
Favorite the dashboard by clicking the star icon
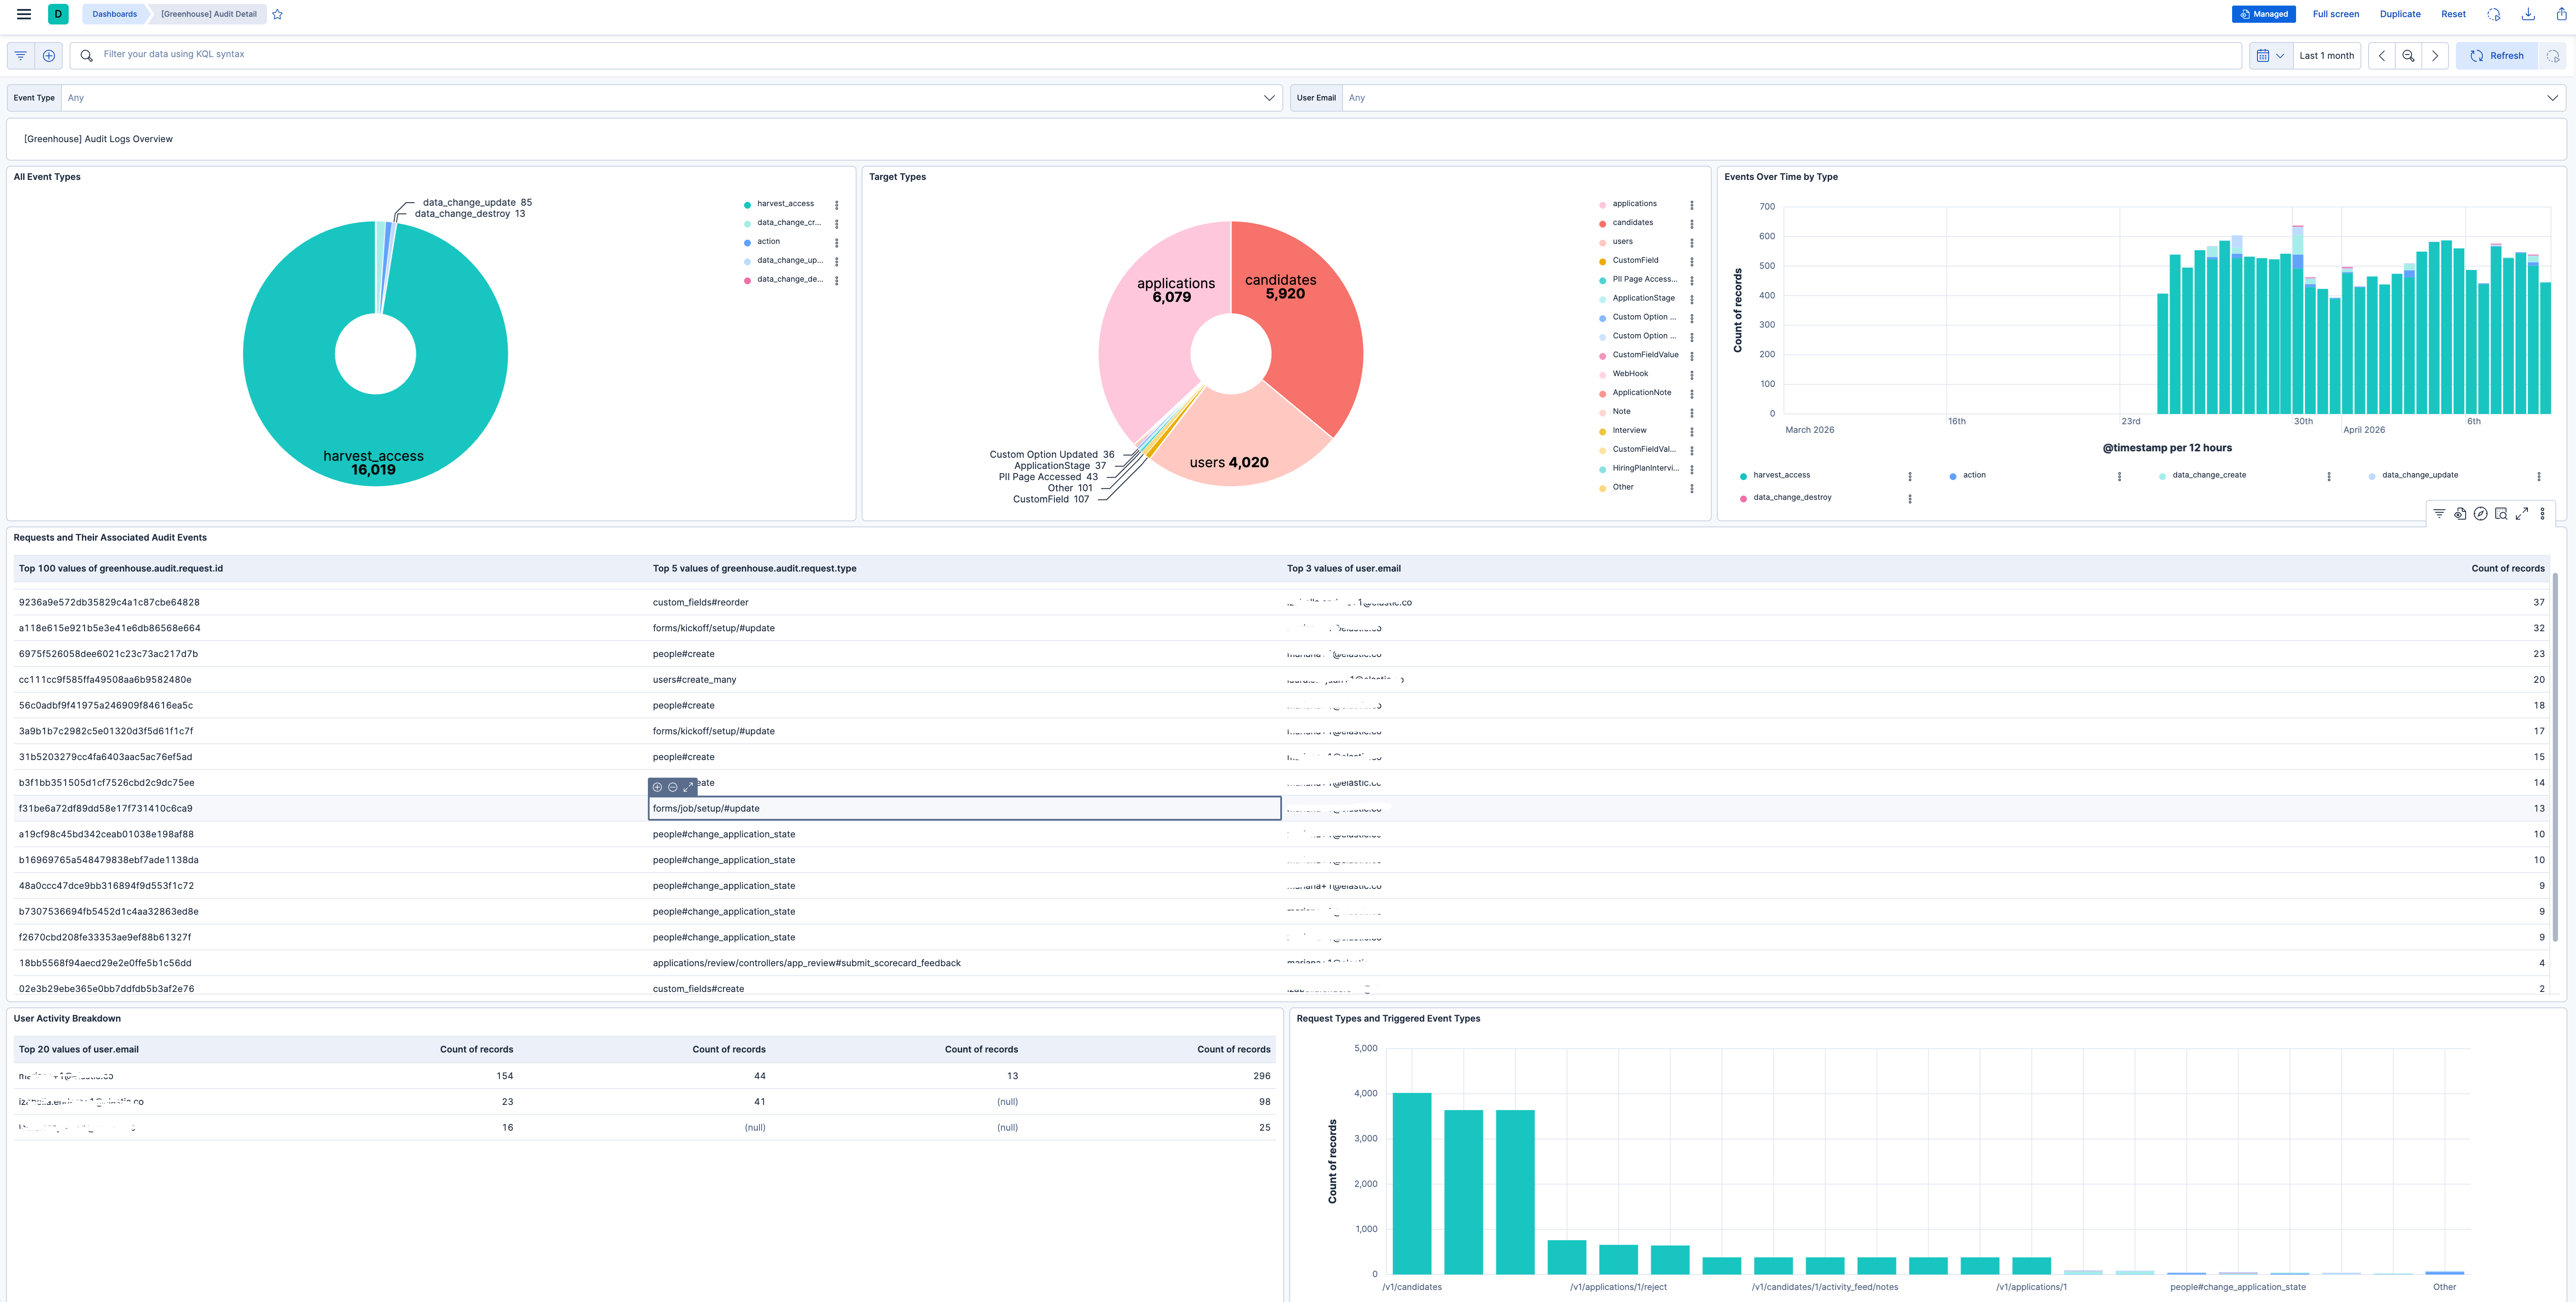tap(277, 14)
